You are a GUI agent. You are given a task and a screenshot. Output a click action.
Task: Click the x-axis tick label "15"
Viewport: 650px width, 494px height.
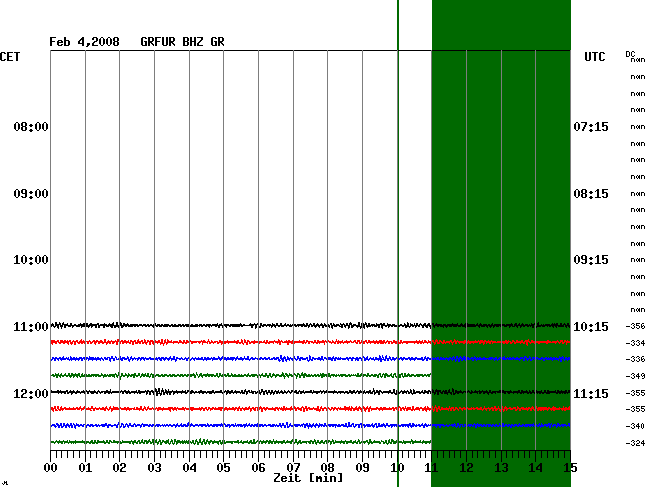click(x=570, y=467)
